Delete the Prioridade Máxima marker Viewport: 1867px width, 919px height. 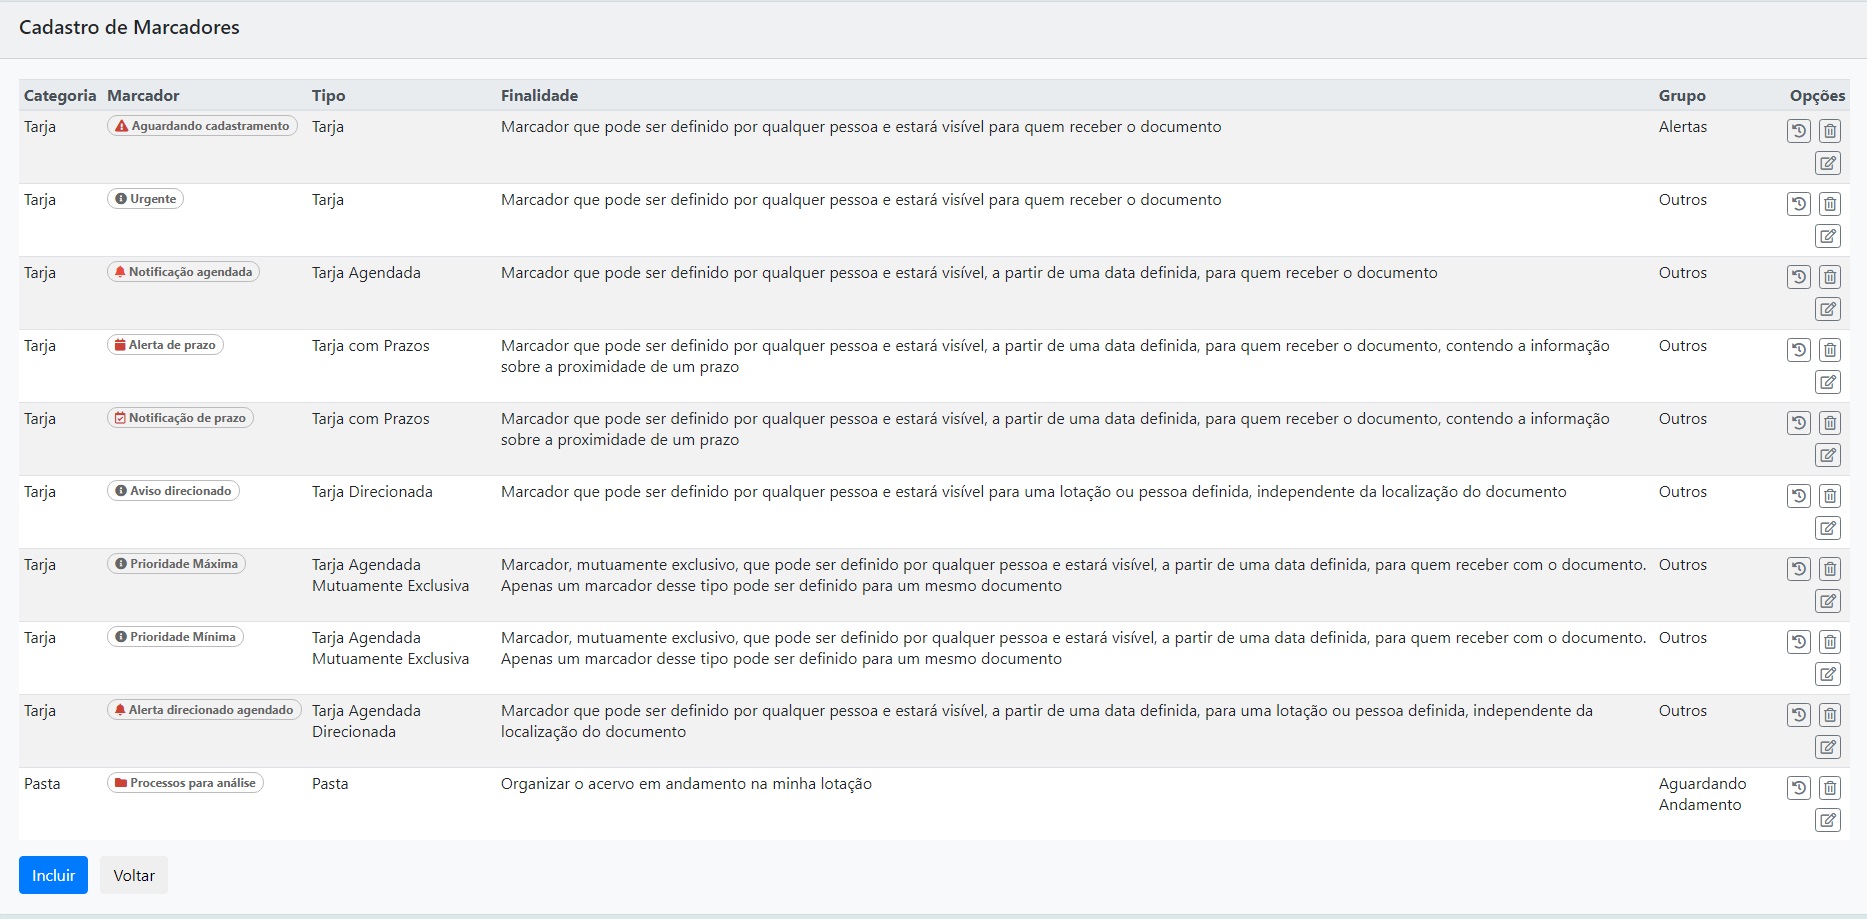coord(1829,569)
